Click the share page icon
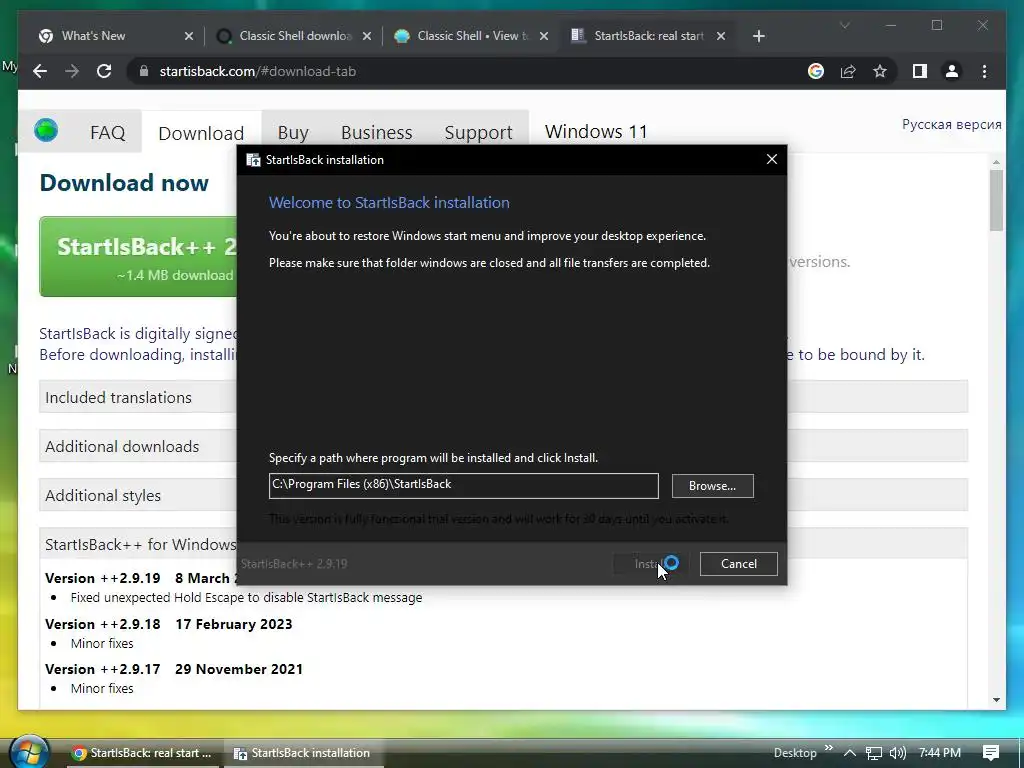Viewport: 1024px width, 768px height. (x=848, y=71)
